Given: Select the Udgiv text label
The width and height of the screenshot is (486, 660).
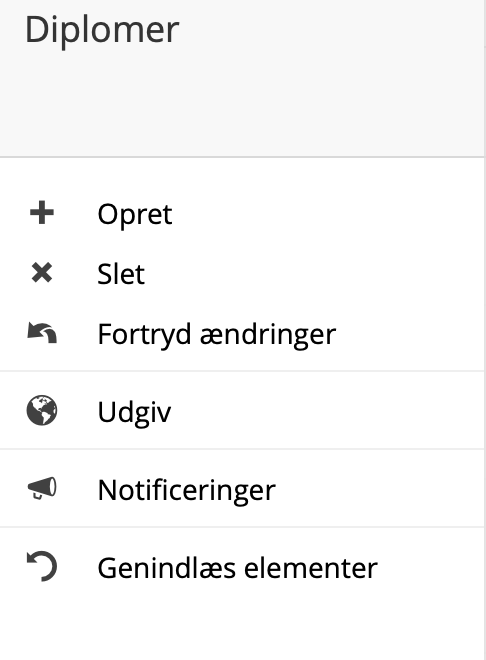Looking at the screenshot, I should click(x=134, y=412).
